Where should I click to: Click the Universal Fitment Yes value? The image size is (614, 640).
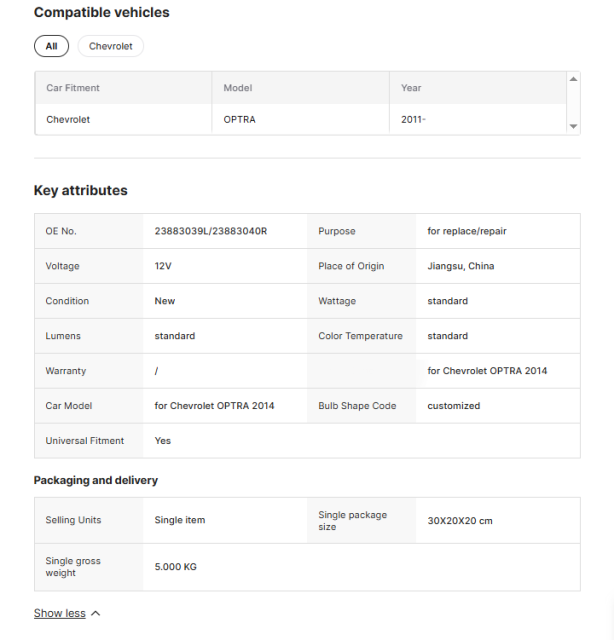163,441
